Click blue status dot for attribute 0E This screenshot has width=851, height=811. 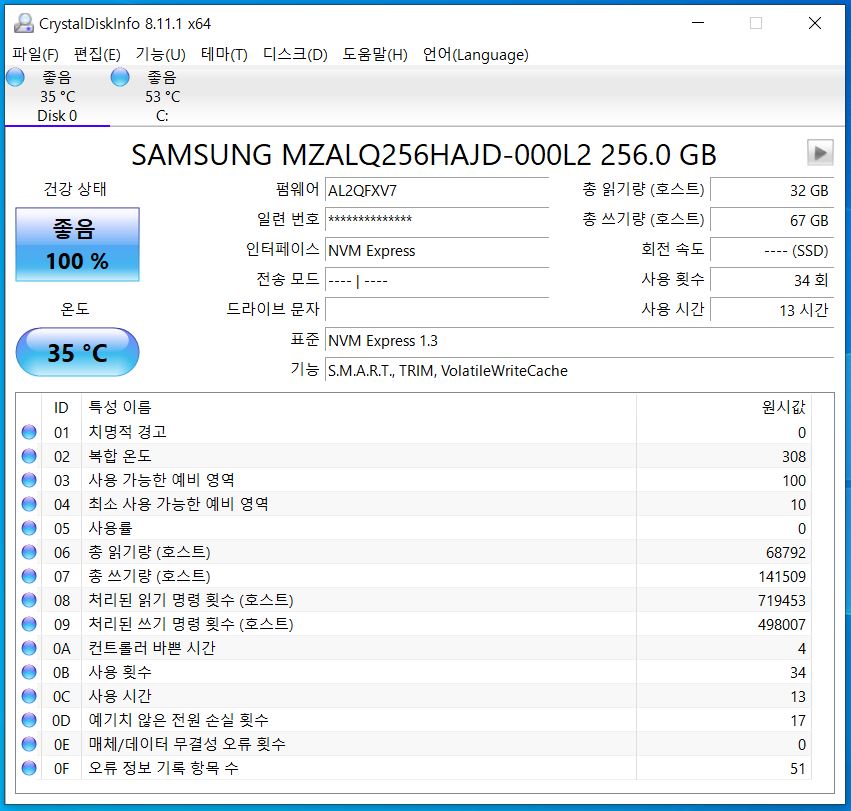coord(29,744)
